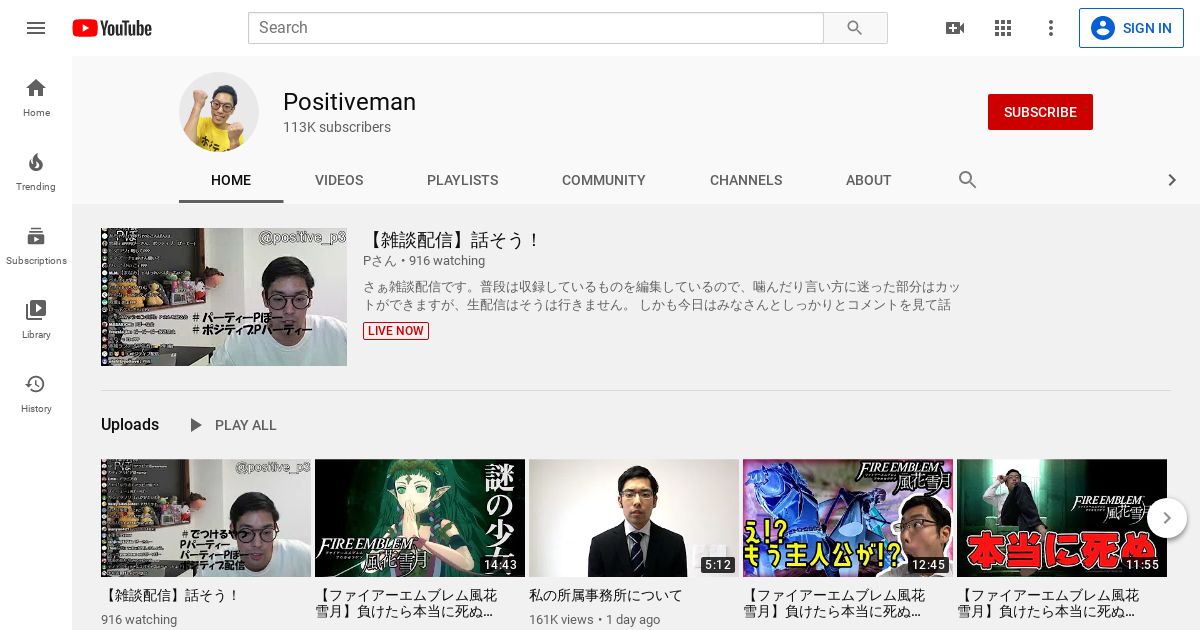Focus the Search input field

535,28
